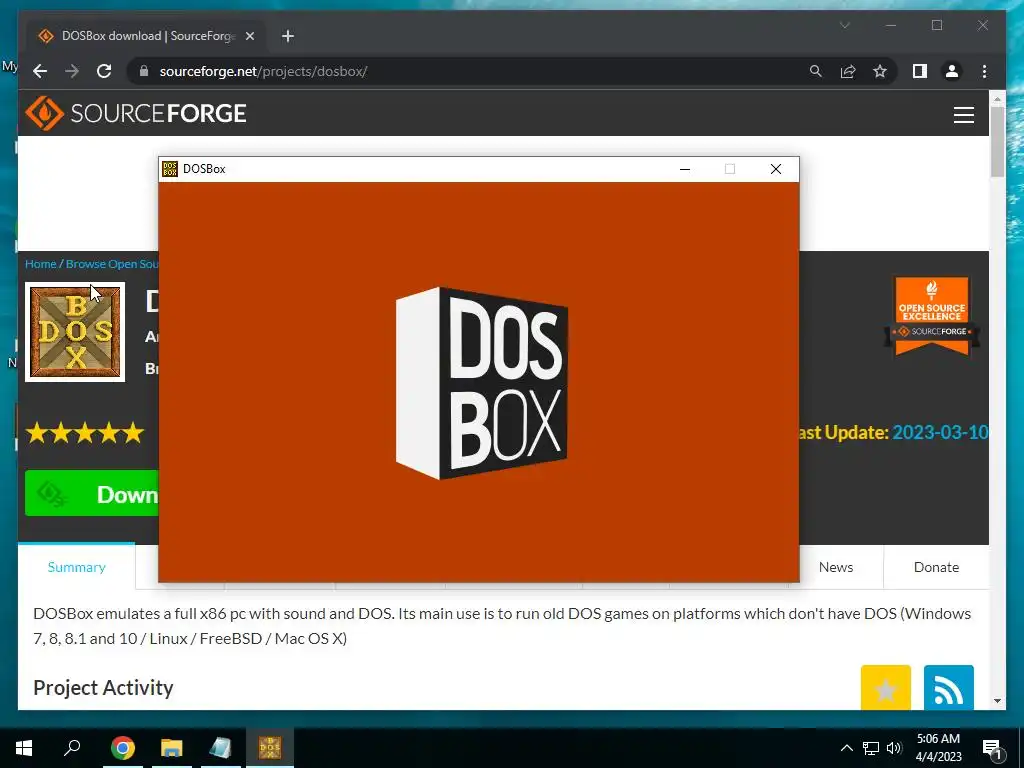This screenshot has width=1024, height=768.
Task: Follow the Browse Open Source breadcrumb link
Action: click(112, 264)
